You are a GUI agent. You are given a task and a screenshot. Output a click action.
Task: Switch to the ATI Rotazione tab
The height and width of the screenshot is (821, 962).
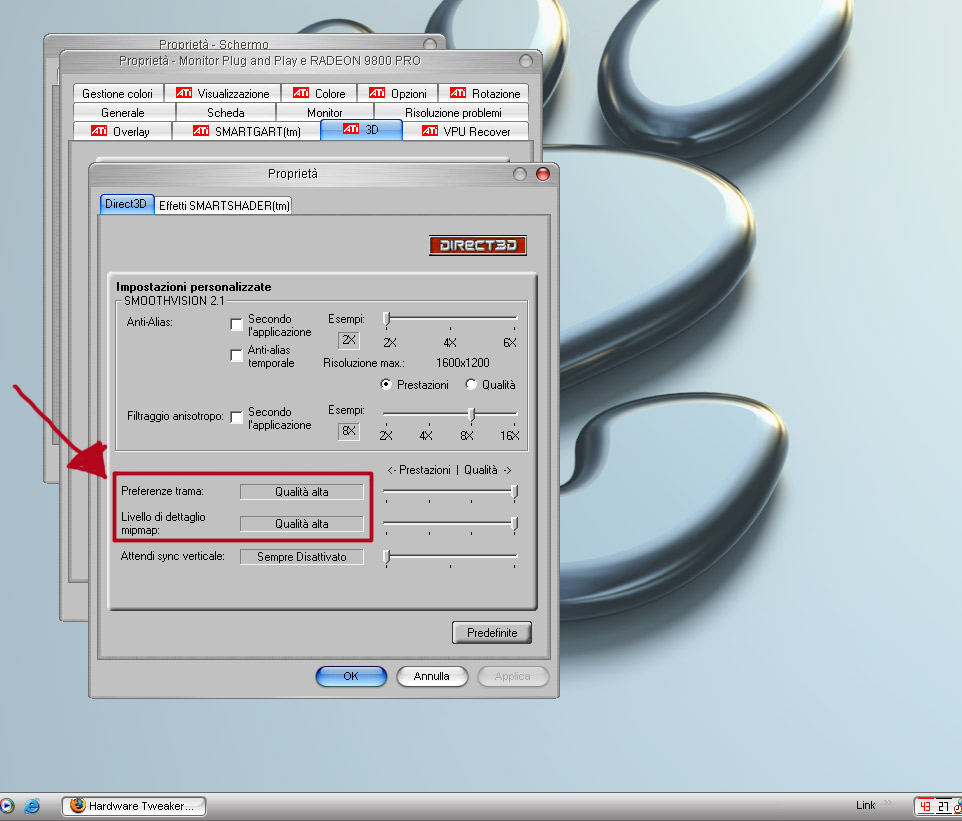[x=484, y=93]
